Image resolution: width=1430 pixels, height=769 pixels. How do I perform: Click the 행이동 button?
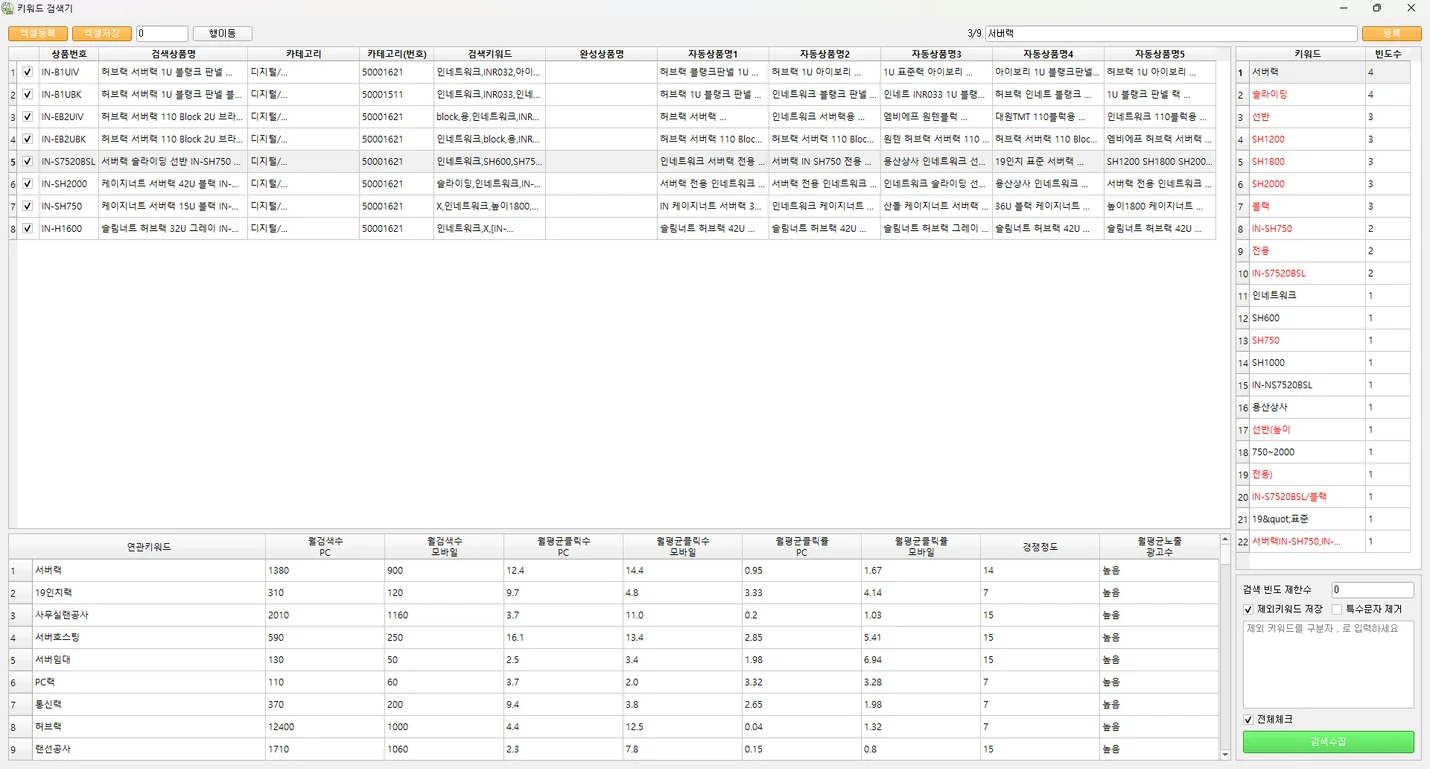coord(222,33)
